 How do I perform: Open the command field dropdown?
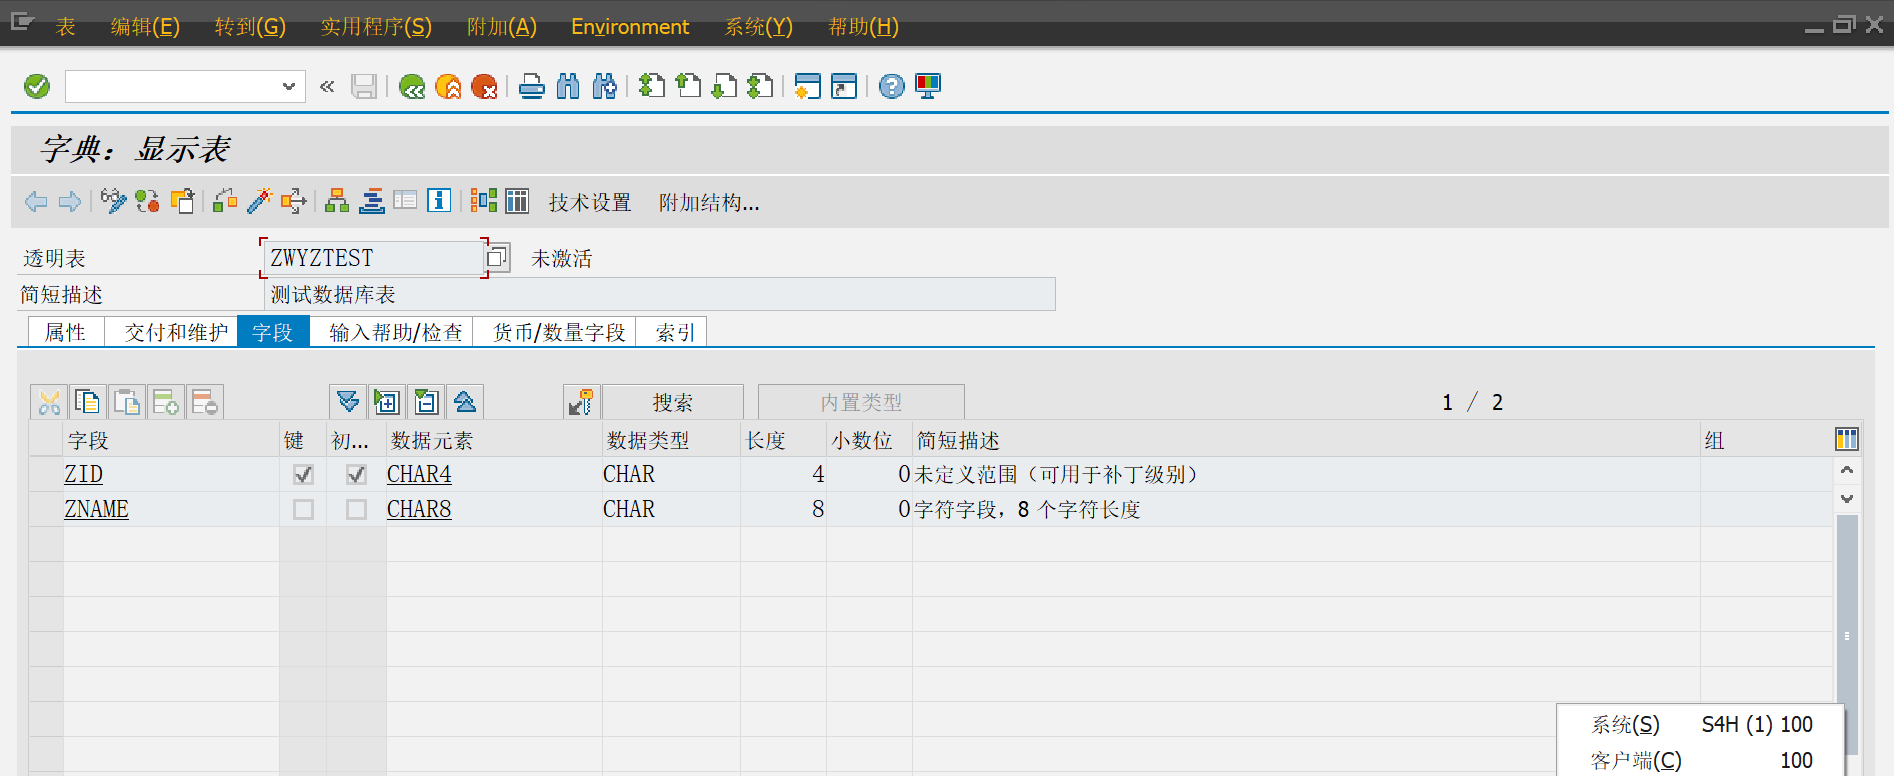tap(288, 87)
